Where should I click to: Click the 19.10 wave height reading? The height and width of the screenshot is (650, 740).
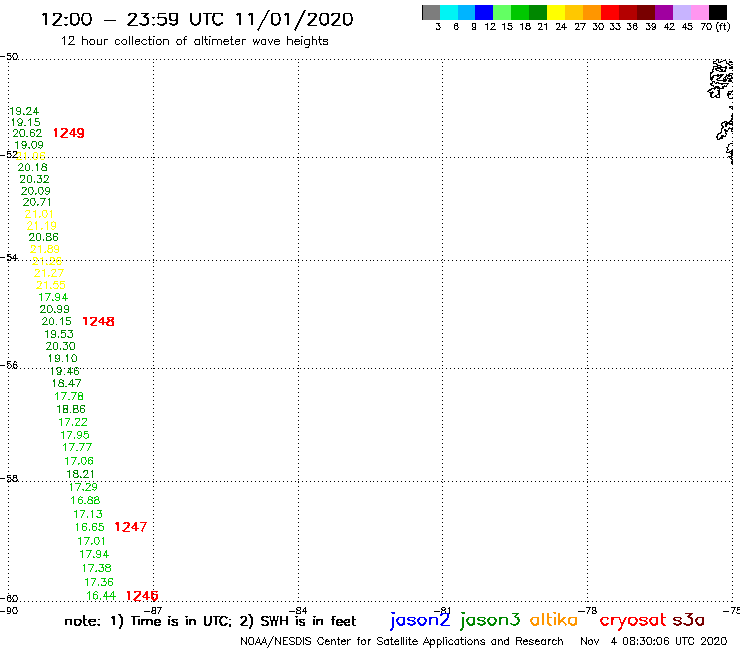pos(62,359)
